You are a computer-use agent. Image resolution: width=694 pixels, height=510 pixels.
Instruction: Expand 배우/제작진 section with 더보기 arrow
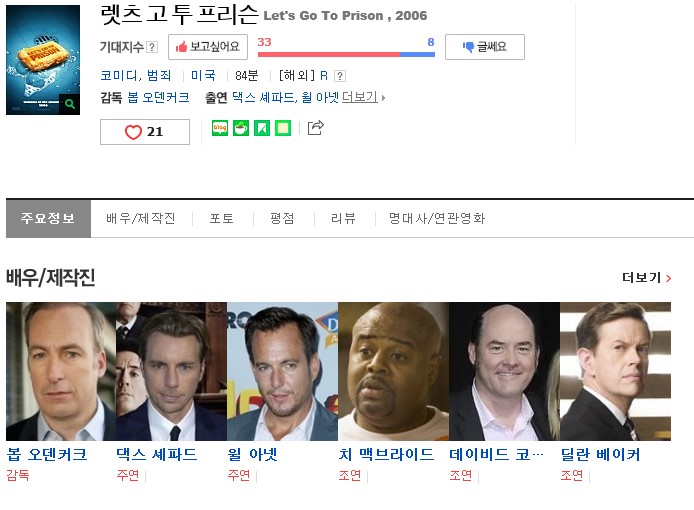click(x=647, y=278)
